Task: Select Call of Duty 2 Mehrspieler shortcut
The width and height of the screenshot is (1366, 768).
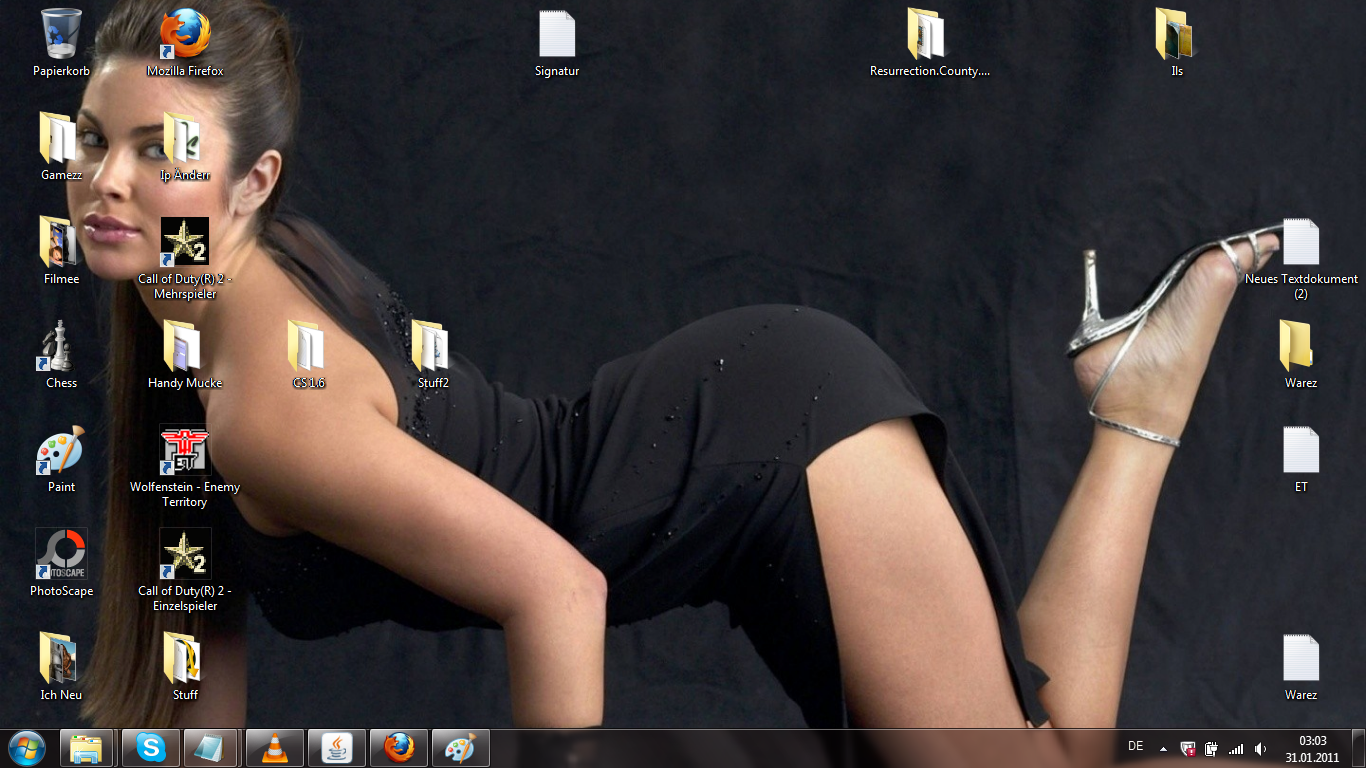Action: pyautogui.click(x=185, y=243)
